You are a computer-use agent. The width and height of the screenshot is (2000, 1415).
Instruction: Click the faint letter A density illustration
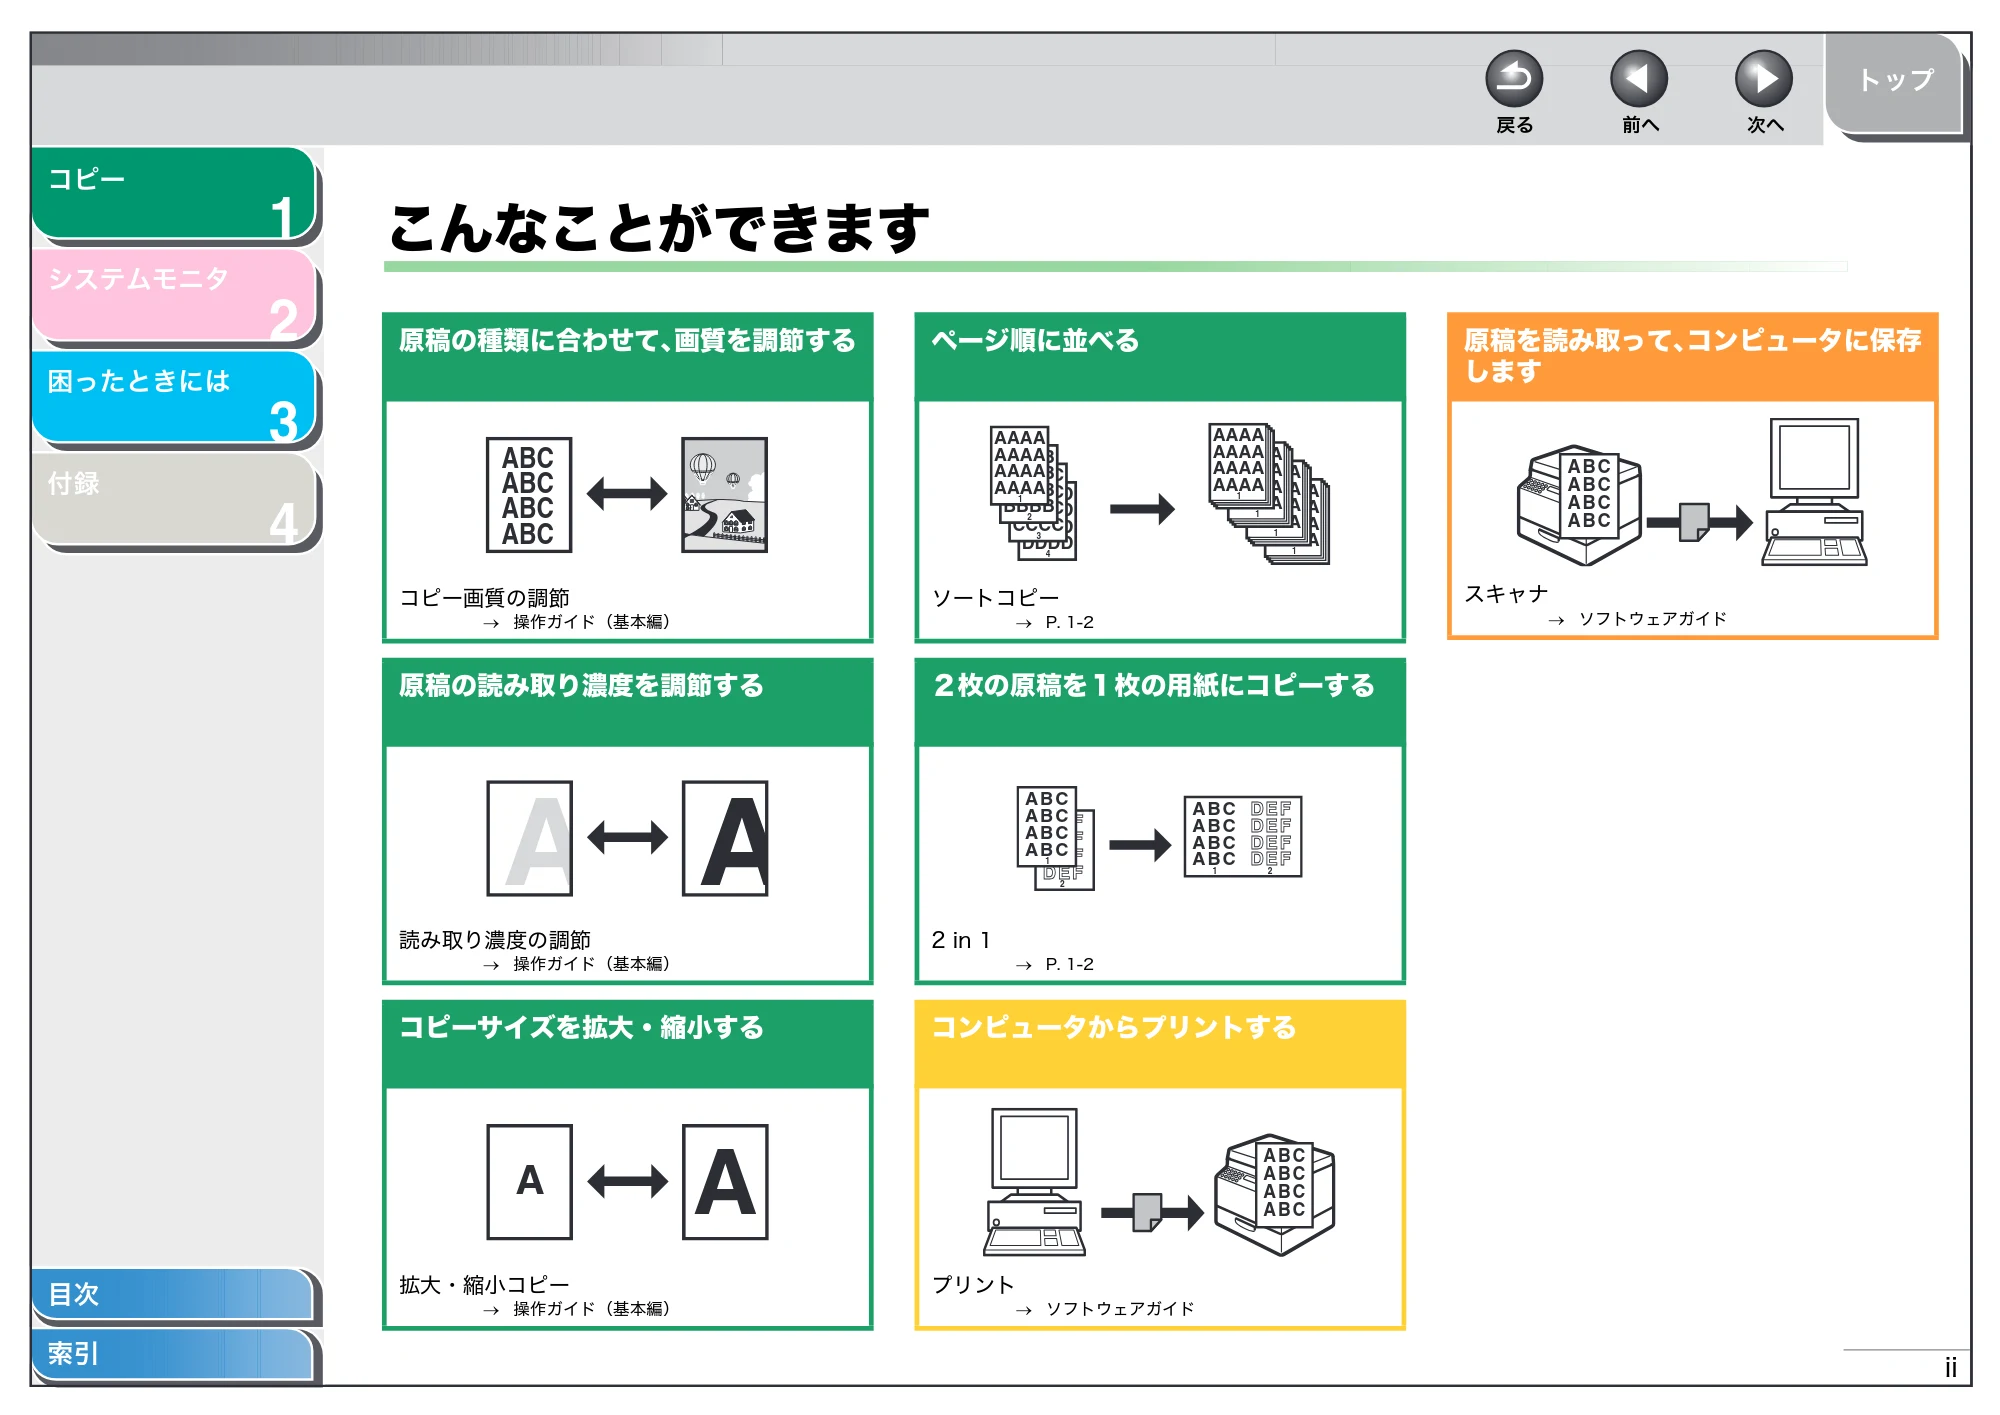(x=530, y=838)
